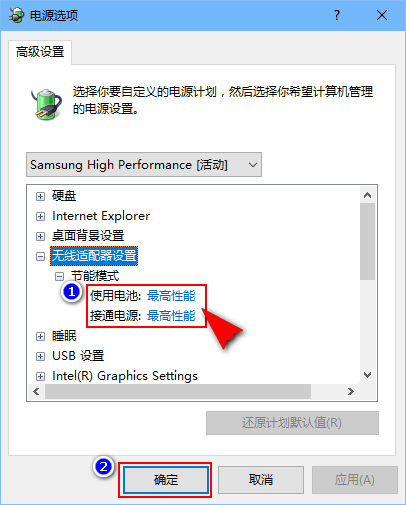406x505 pixels.
Task: Expand the USB 设置 node
Action: [x=40, y=356]
